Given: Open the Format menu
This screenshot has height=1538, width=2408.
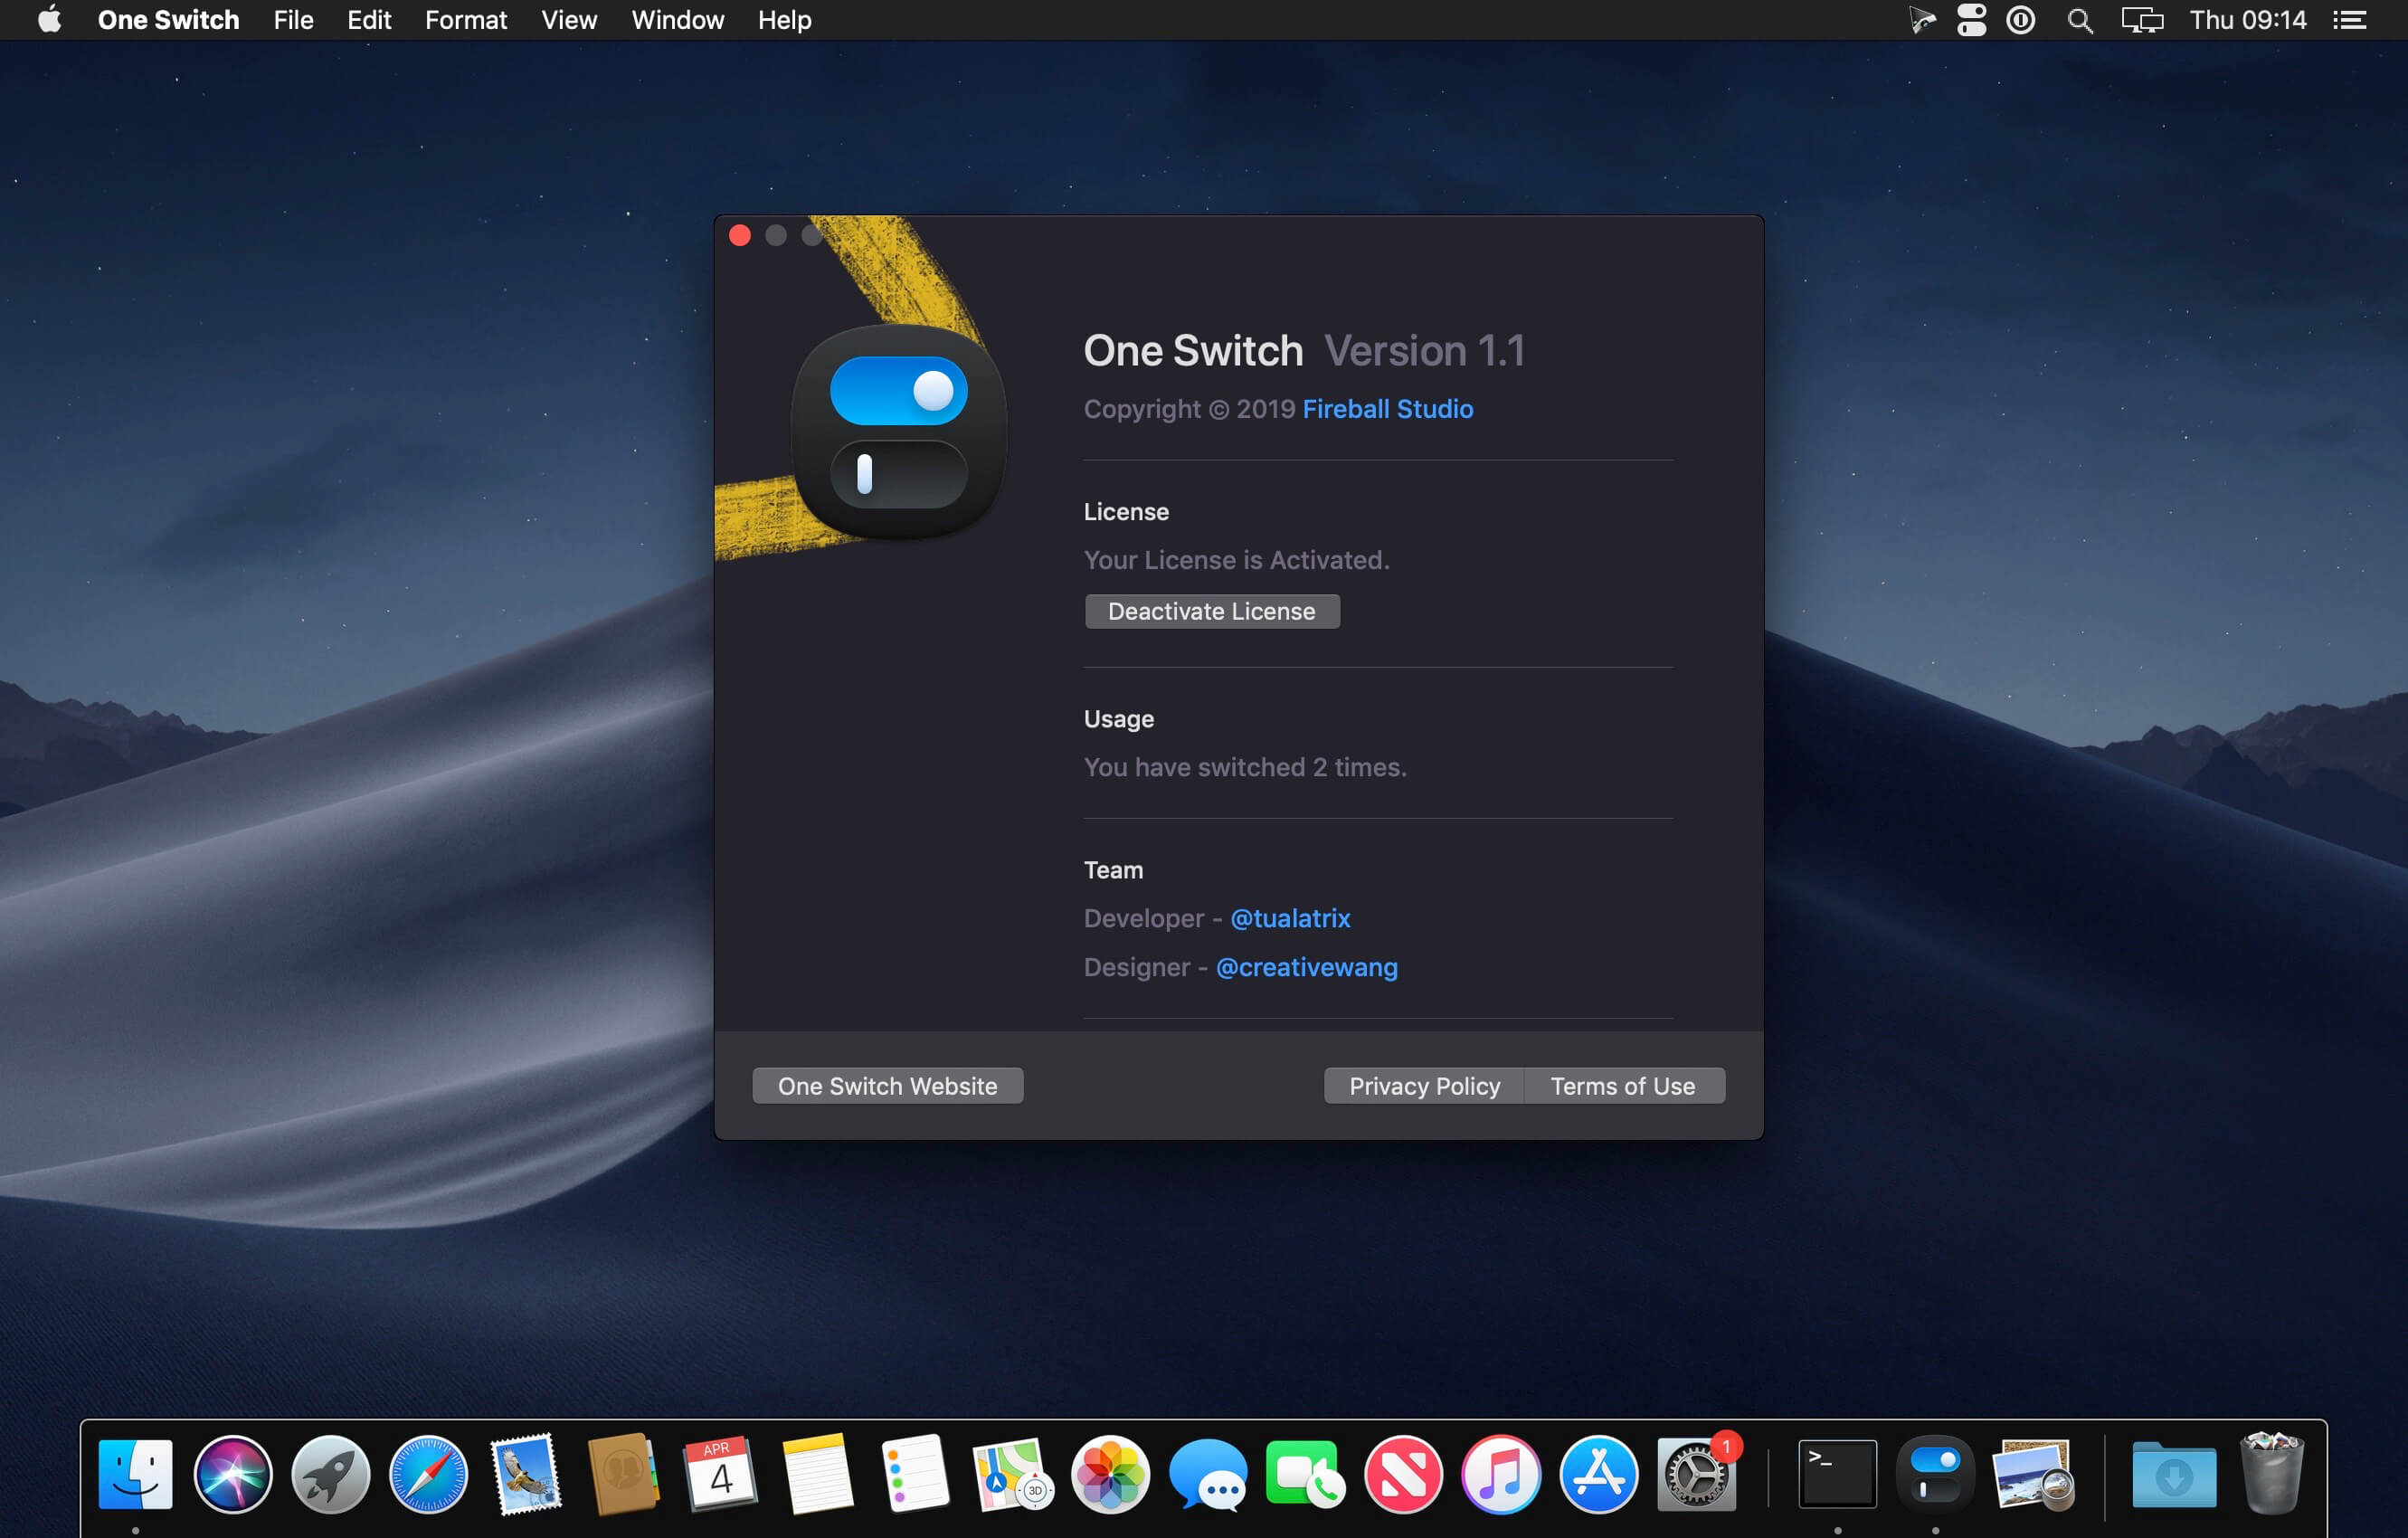Looking at the screenshot, I should pos(465,20).
